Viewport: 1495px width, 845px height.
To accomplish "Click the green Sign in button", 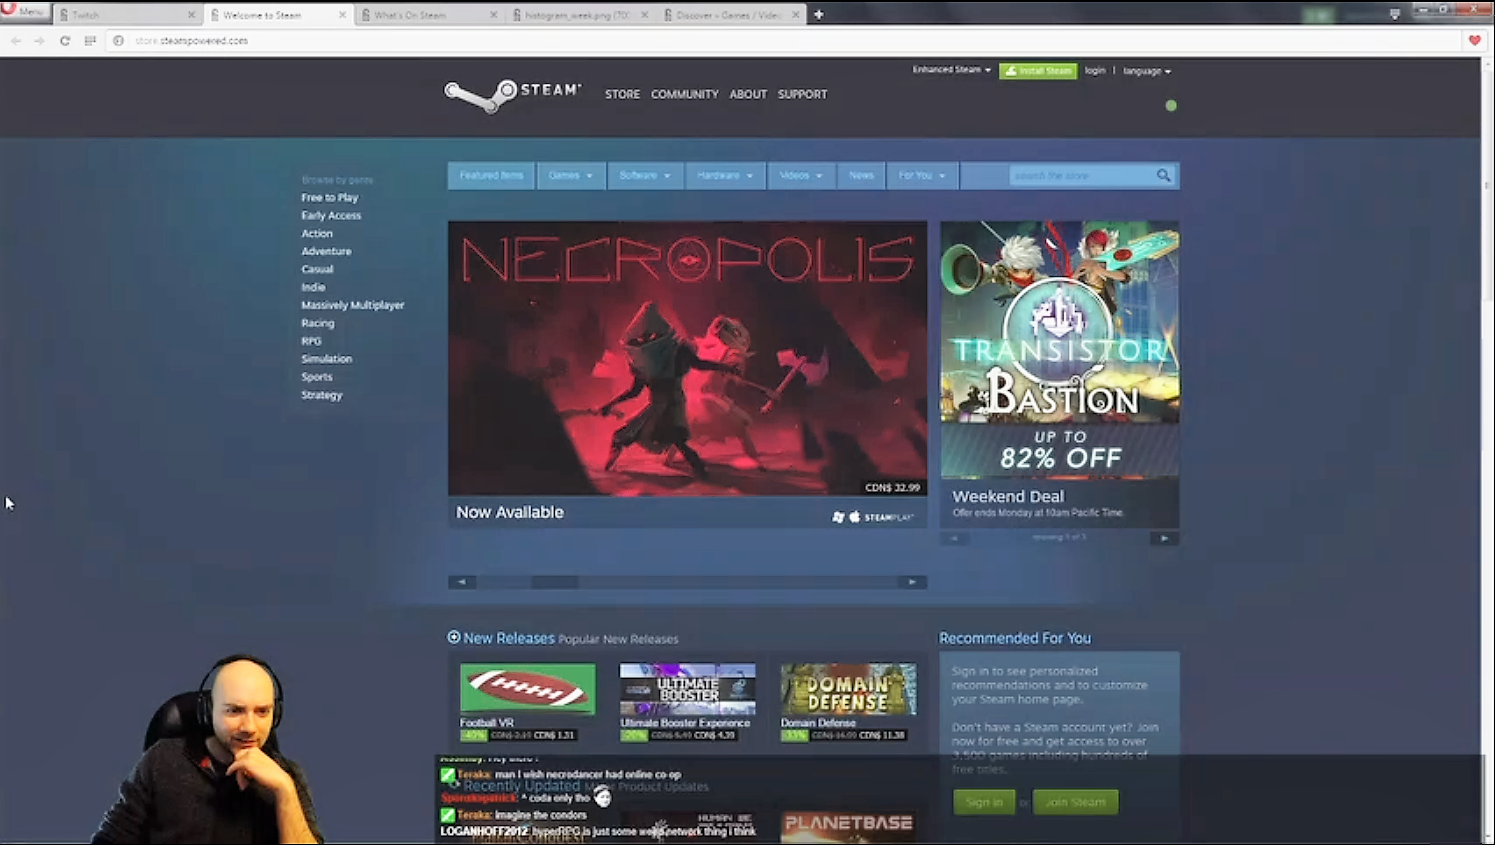I will click(984, 802).
